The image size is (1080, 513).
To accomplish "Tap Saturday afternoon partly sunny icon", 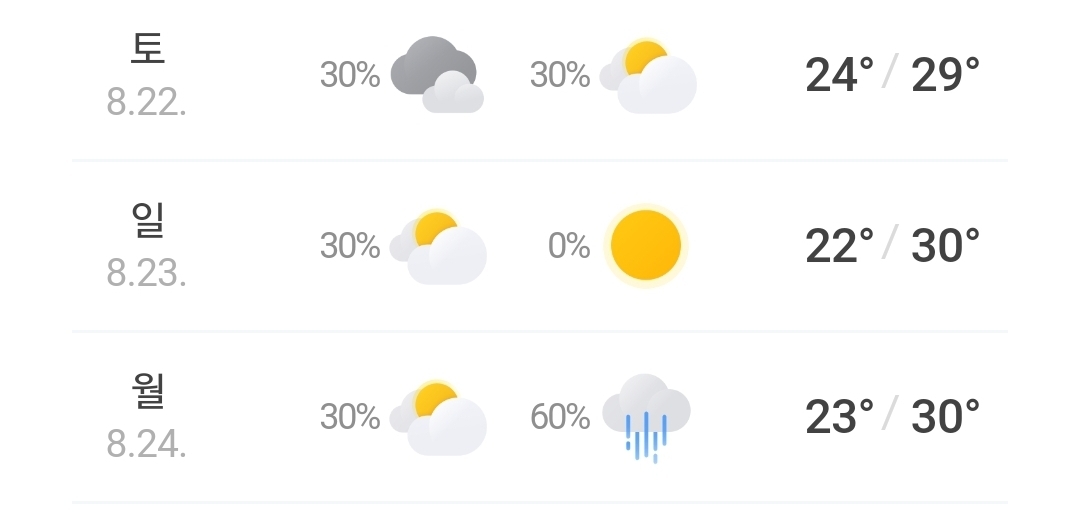I will click(x=647, y=74).
